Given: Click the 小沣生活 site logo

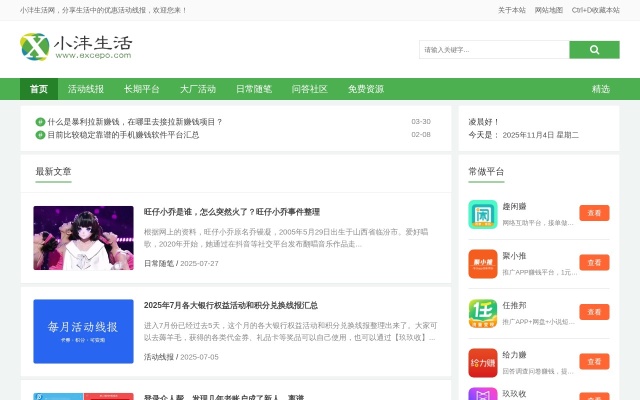Looking at the screenshot, I should 76,47.
